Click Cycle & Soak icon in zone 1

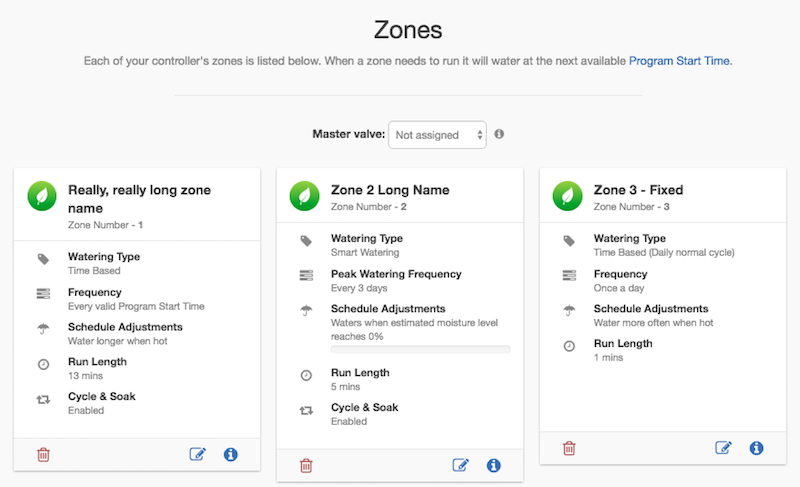click(43, 400)
